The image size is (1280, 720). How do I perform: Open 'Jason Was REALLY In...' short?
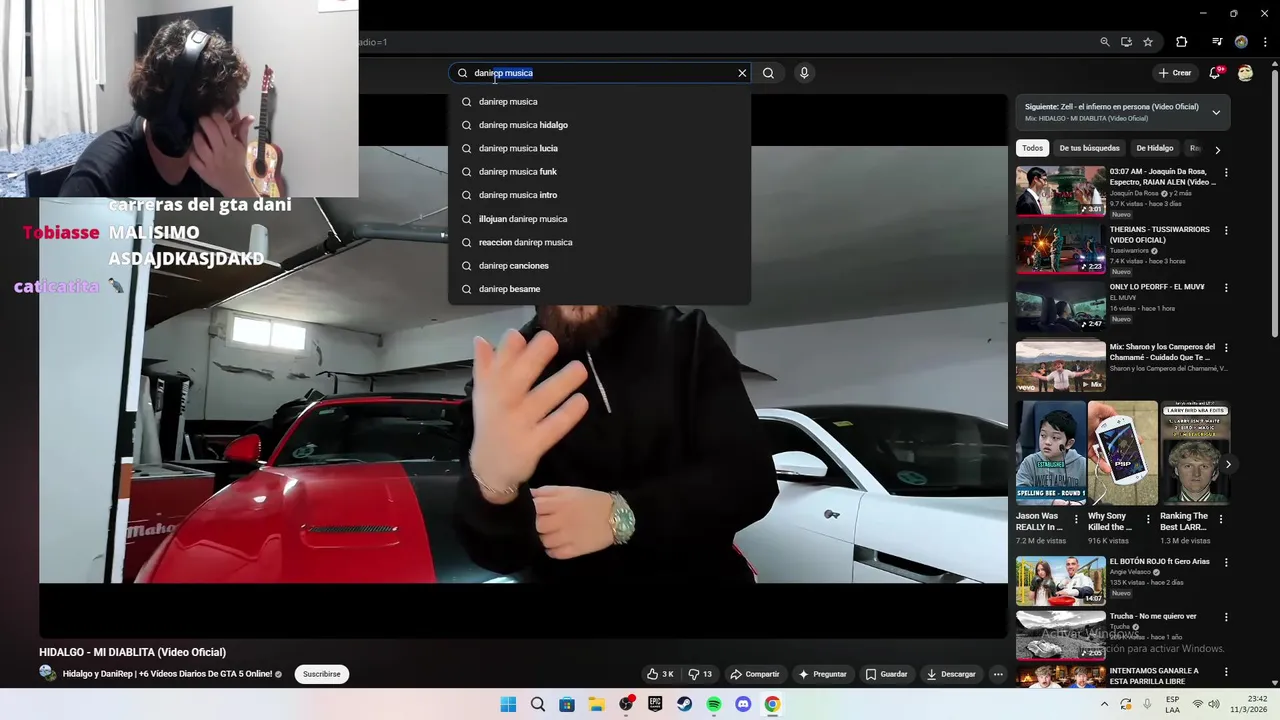point(1051,453)
